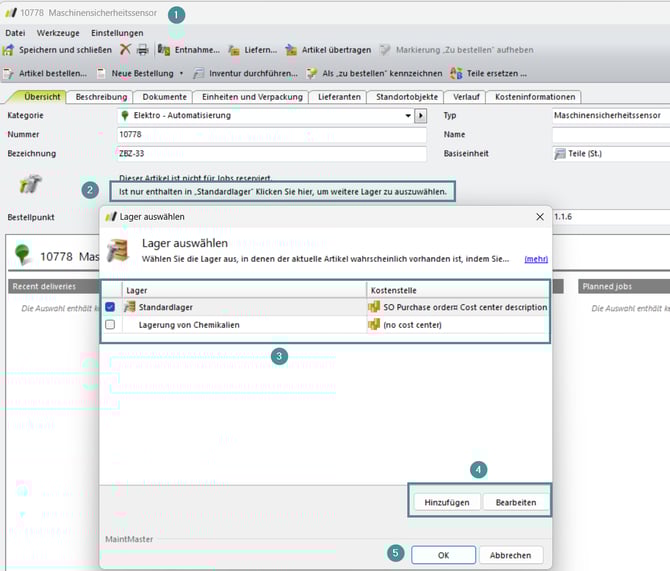This screenshot has height=571, width=670.
Task: Click the delete X icon in toolbar
Action: (x=125, y=50)
